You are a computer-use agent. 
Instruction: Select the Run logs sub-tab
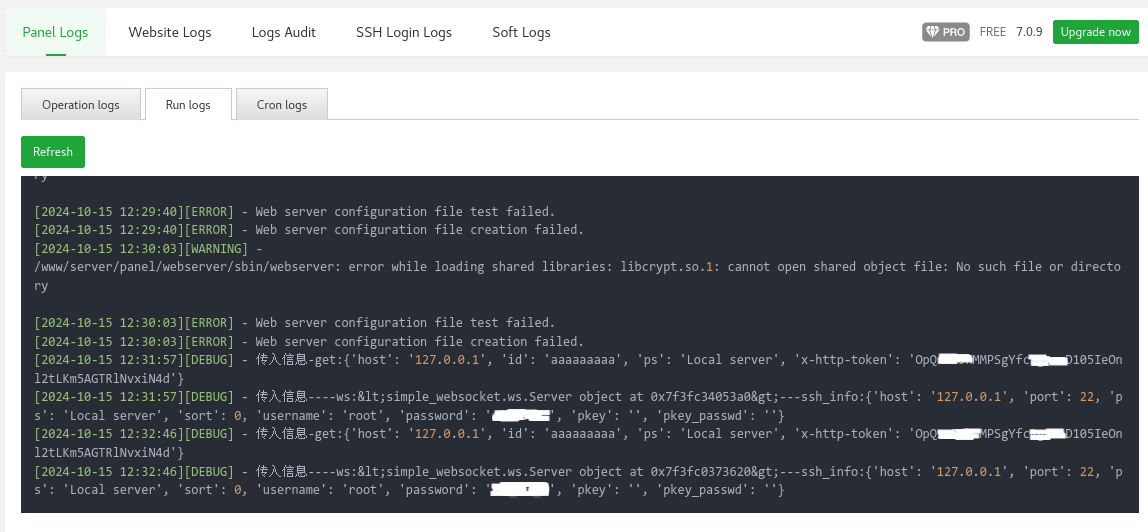188,104
